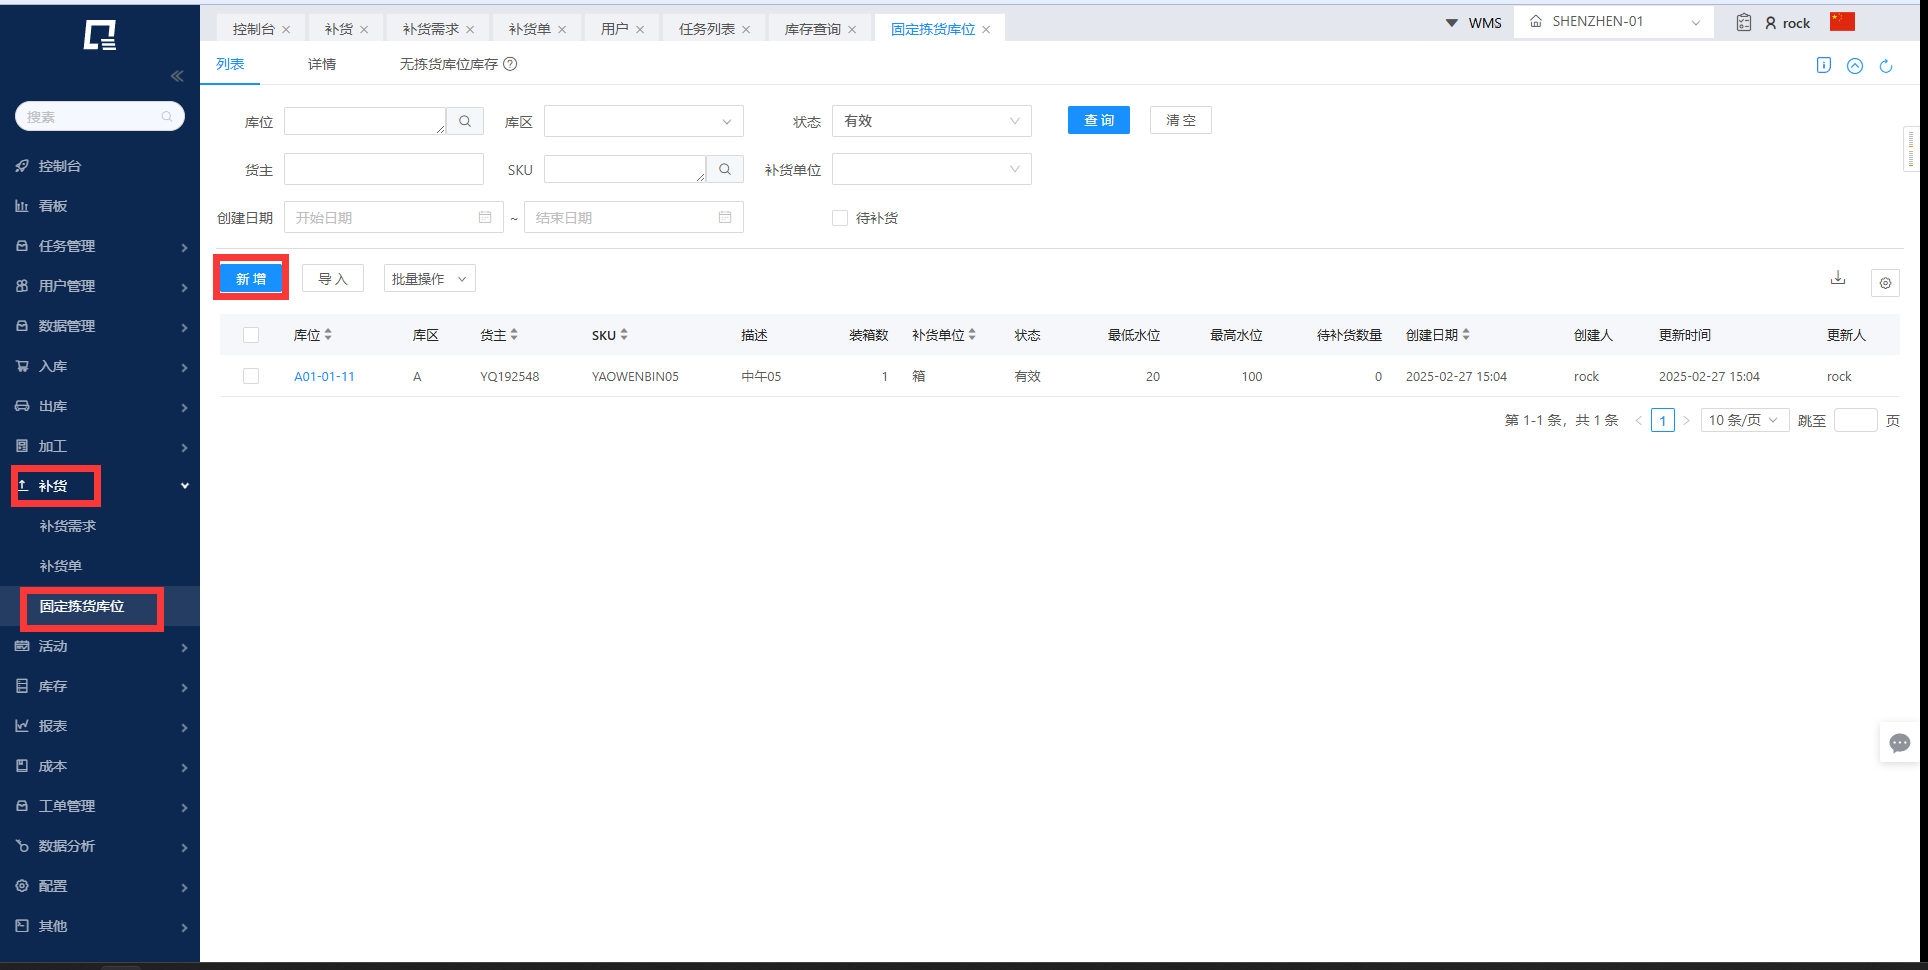
Task: Switch to the 列表 tab
Action: [x=230, y=64]
